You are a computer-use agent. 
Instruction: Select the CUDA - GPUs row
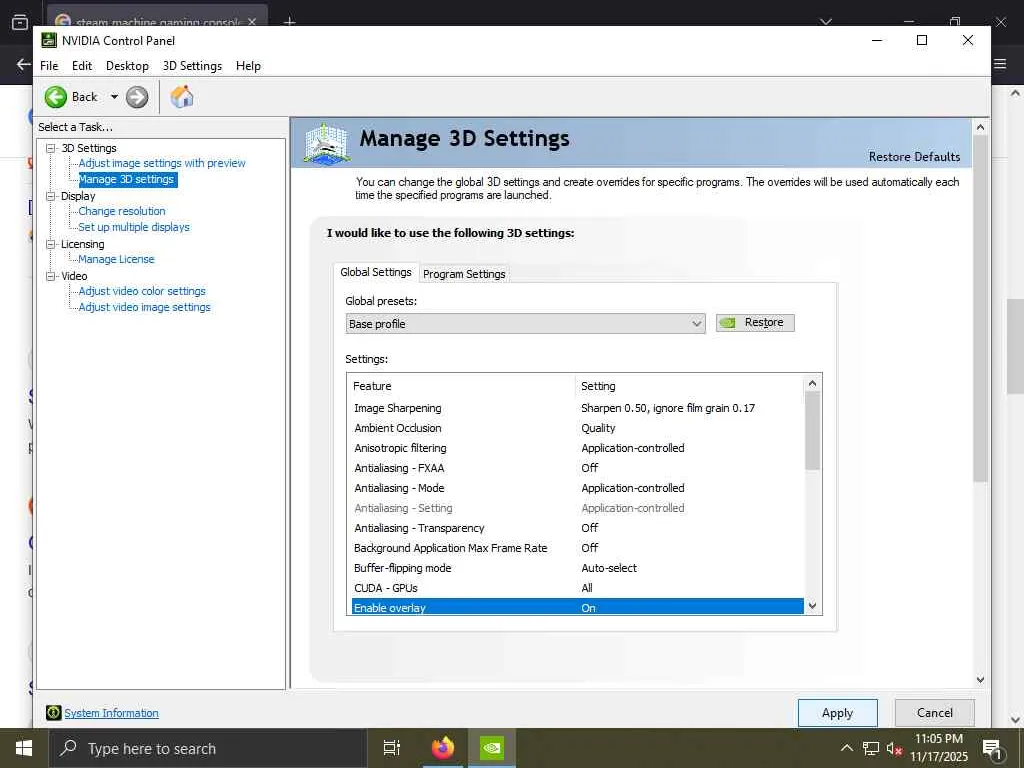click(577, 588)
